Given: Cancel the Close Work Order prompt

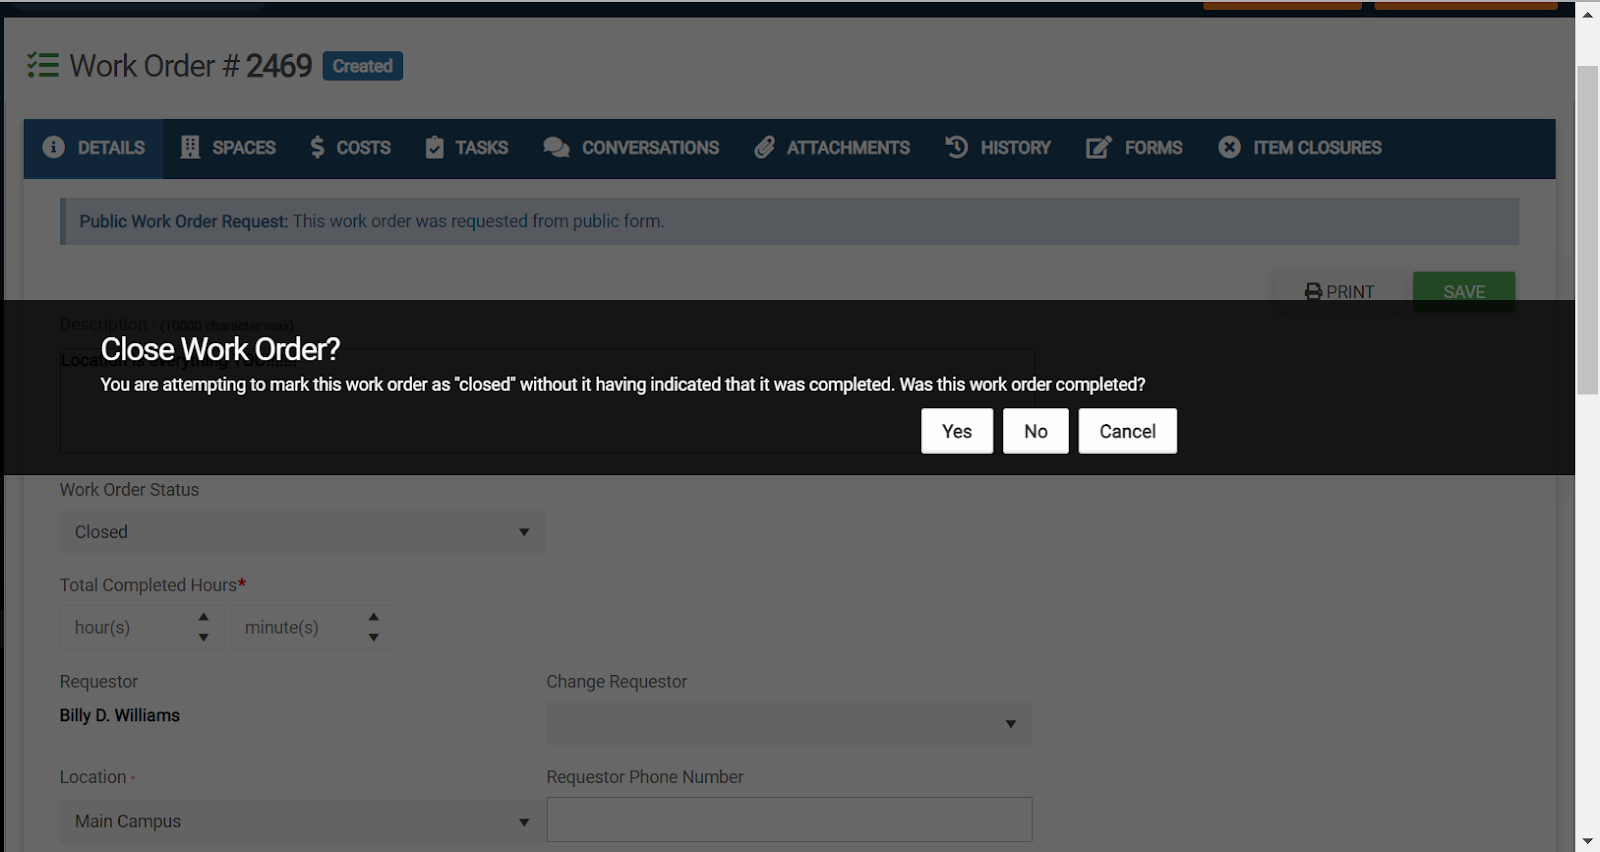Looking at the screenshot, I should point(1127,431).
